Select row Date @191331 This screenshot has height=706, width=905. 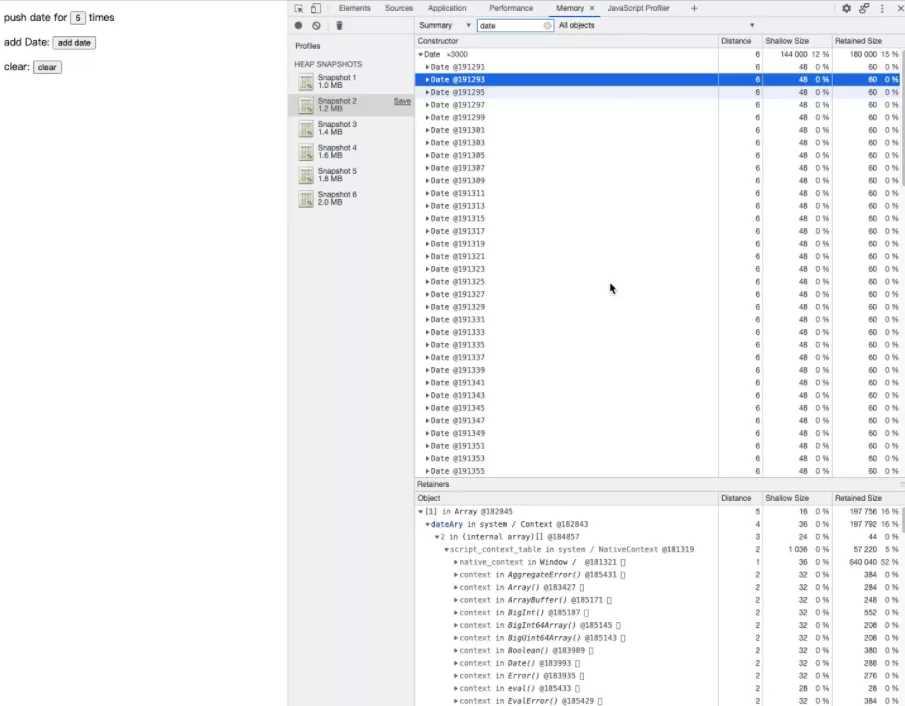point(657,320)
